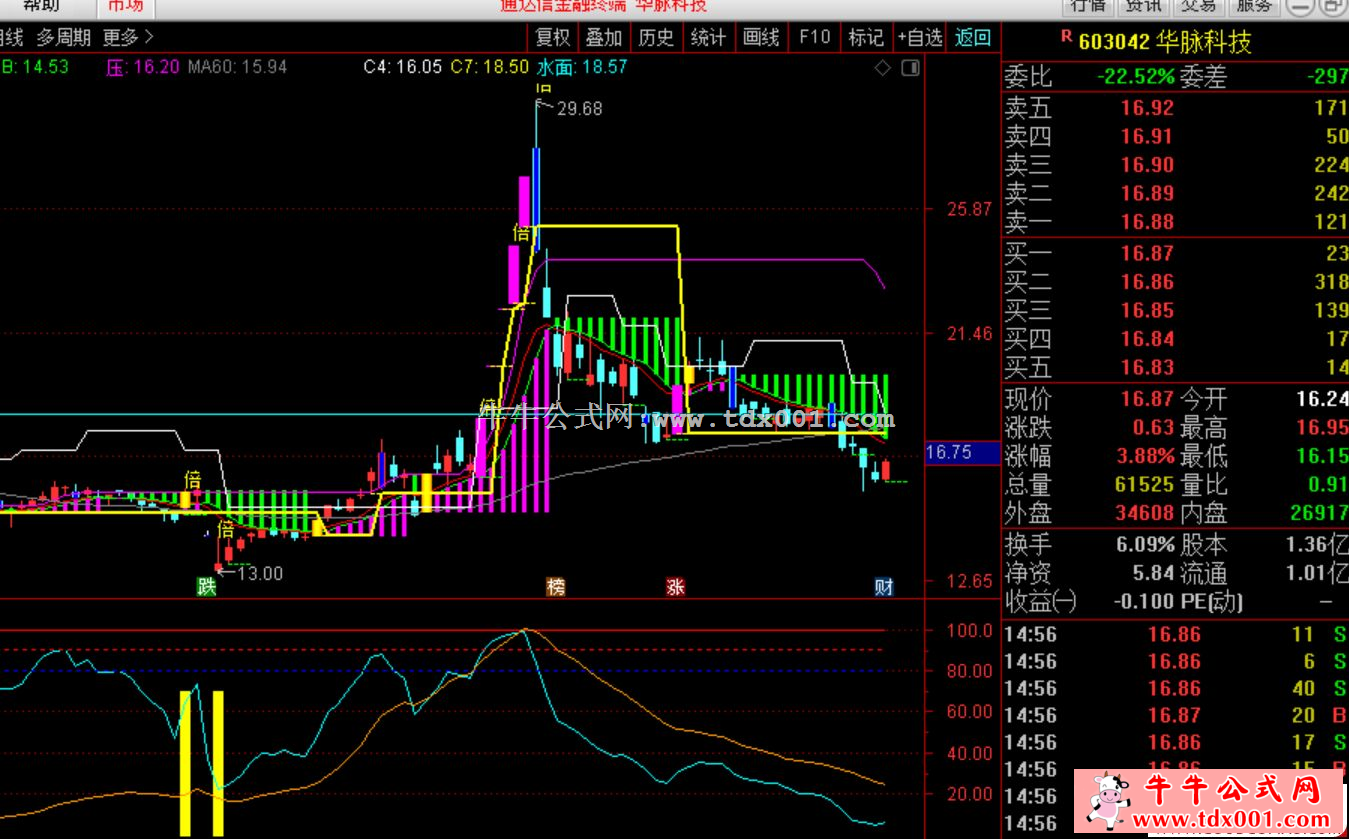Toggle the panel layout icon beside diamond
Screen dimensions: 1349x839
tap(910, 68)
